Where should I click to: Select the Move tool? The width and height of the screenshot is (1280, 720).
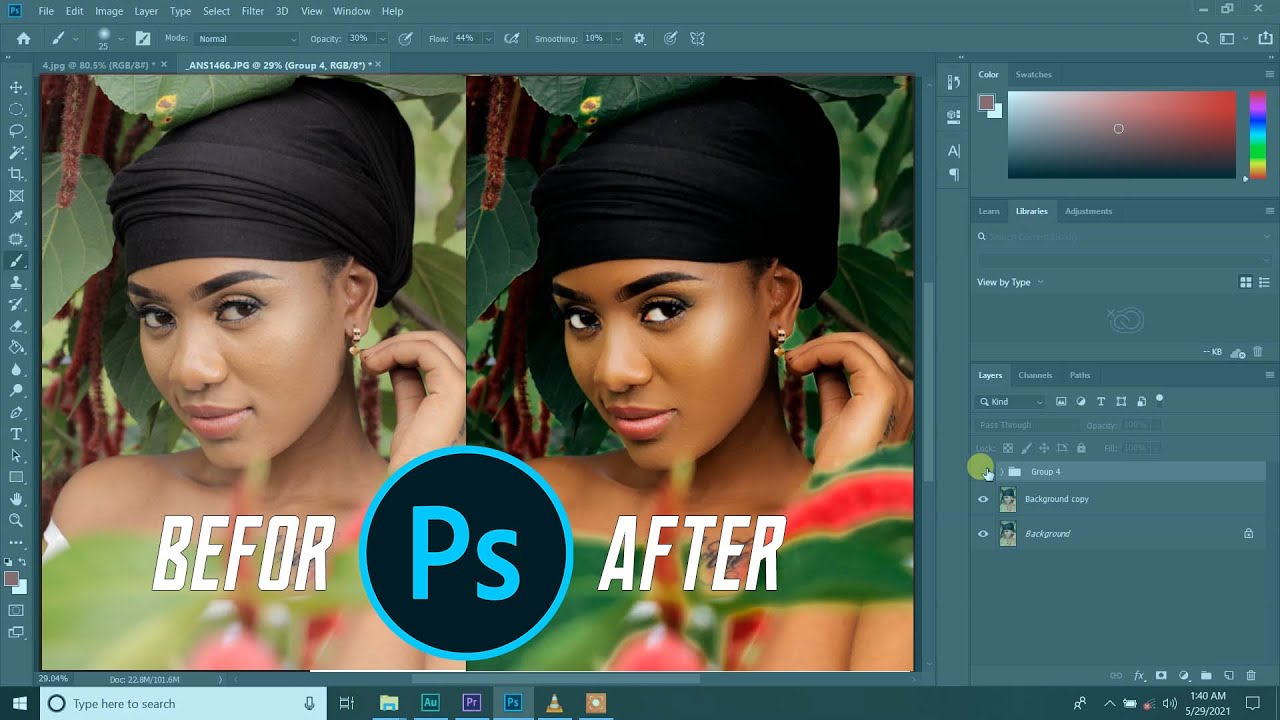click(16, 88)
